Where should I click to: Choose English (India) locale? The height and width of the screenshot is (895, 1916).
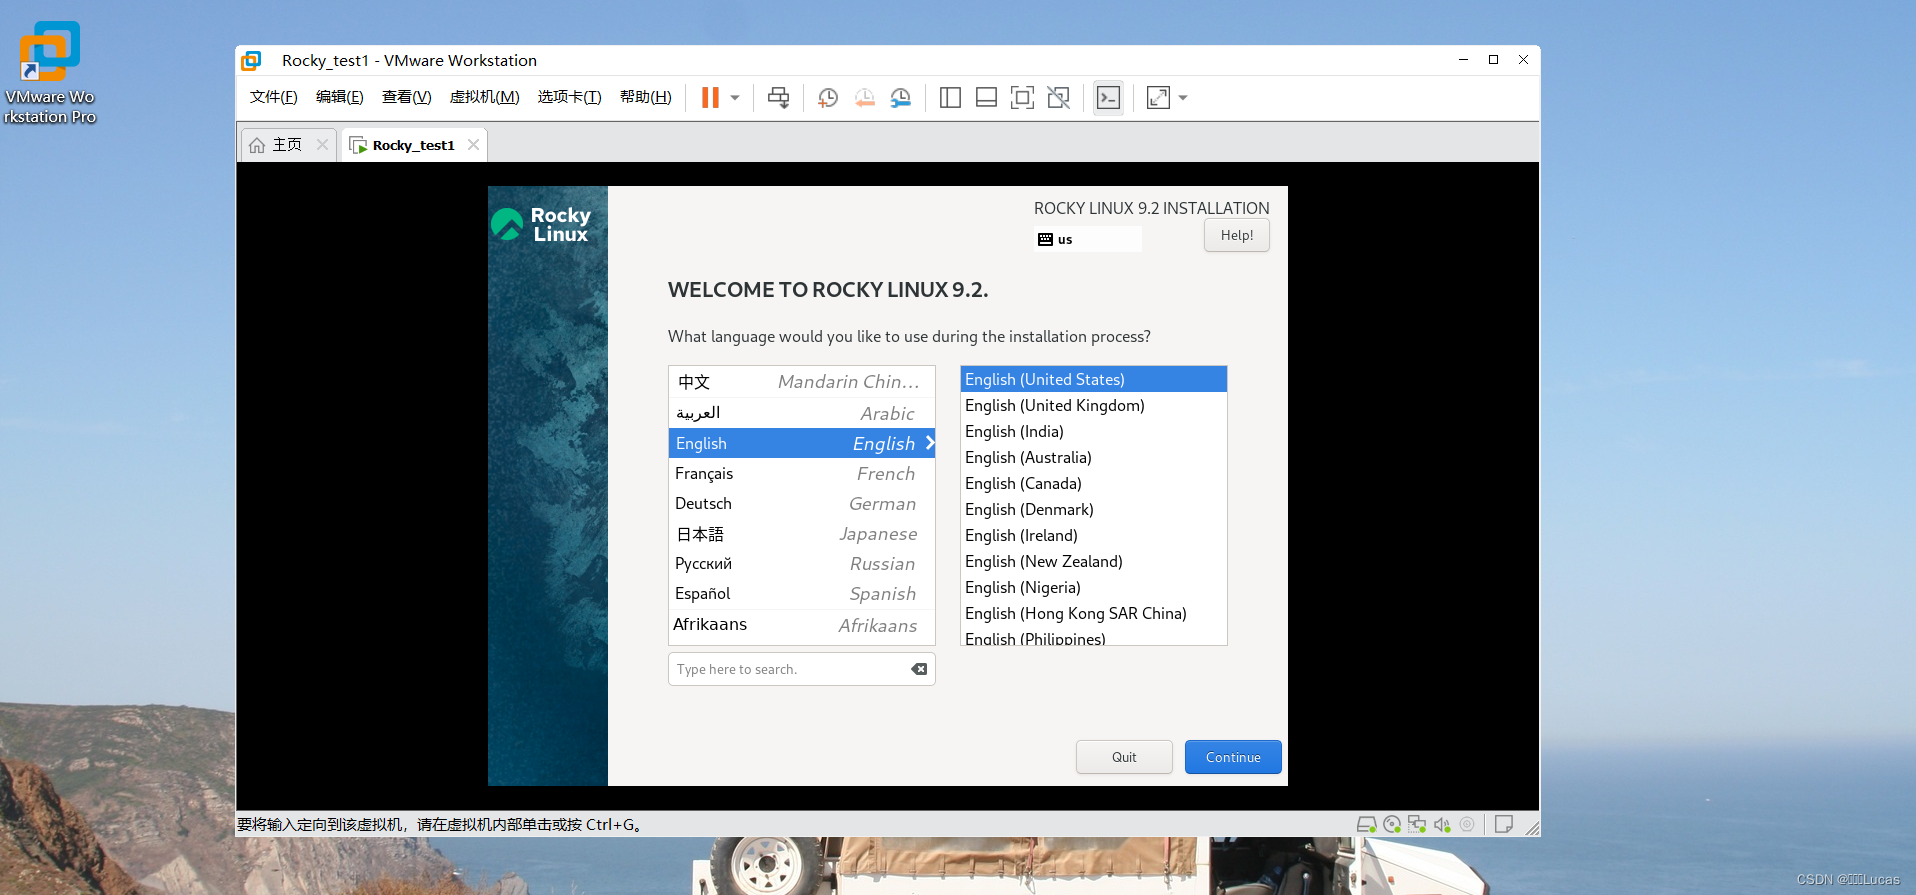coord(1093,431)
